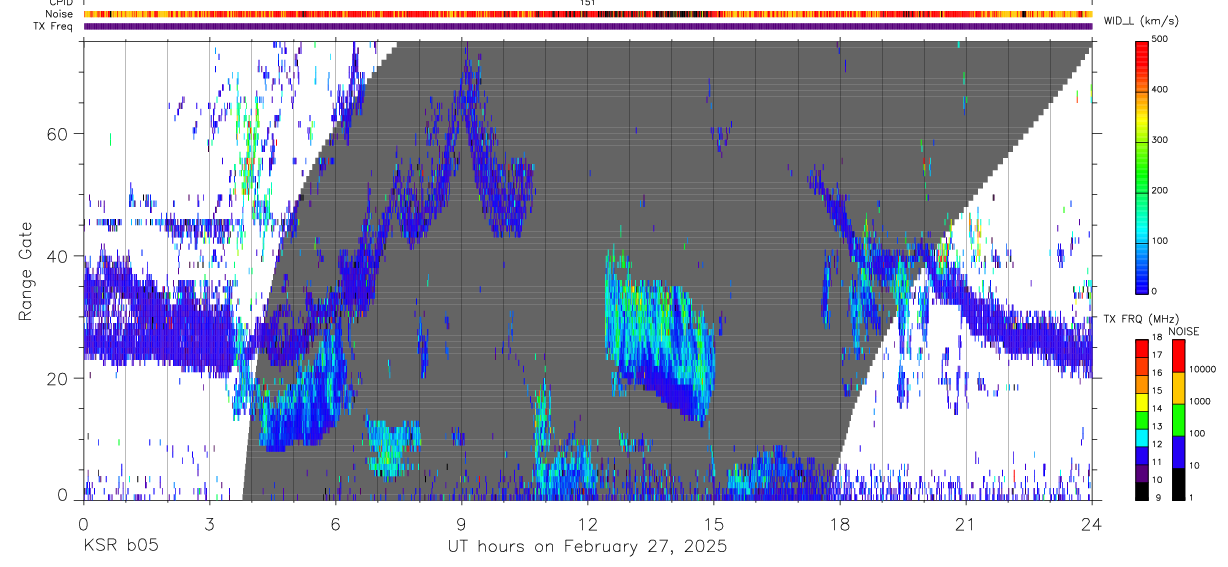Viewport: 1228px width, 567px height.
Task: Click the black bottom segment of the TX FRQ legend
Action: [x=1142, y=491]
